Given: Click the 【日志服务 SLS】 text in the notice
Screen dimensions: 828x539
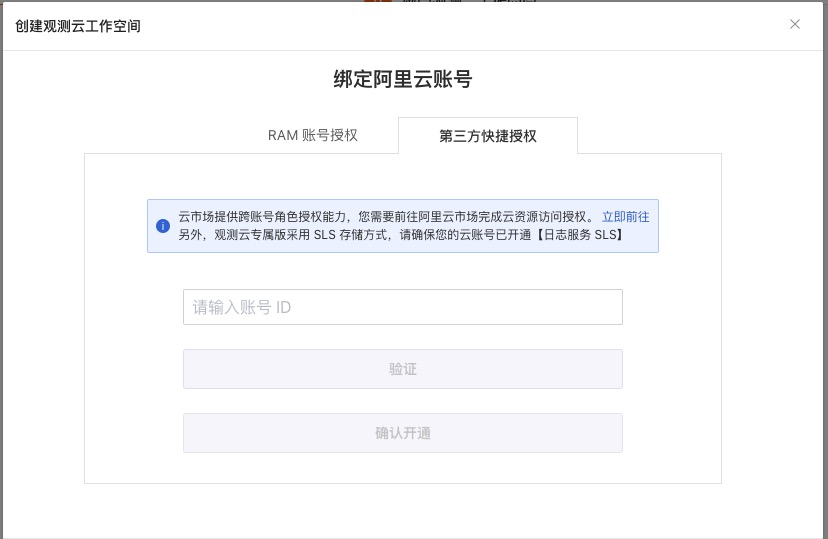Looking at the screenshot, I should pos(580,235).
